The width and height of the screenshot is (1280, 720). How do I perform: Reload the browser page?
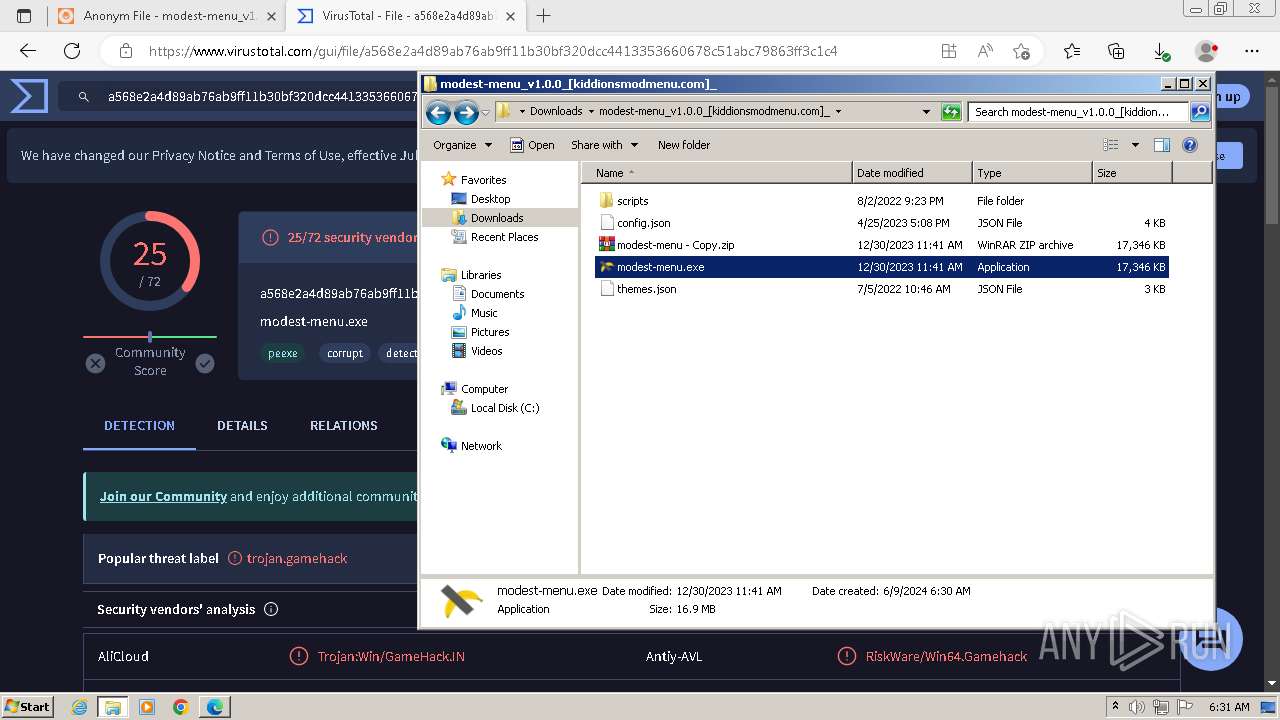click(72, 51)
